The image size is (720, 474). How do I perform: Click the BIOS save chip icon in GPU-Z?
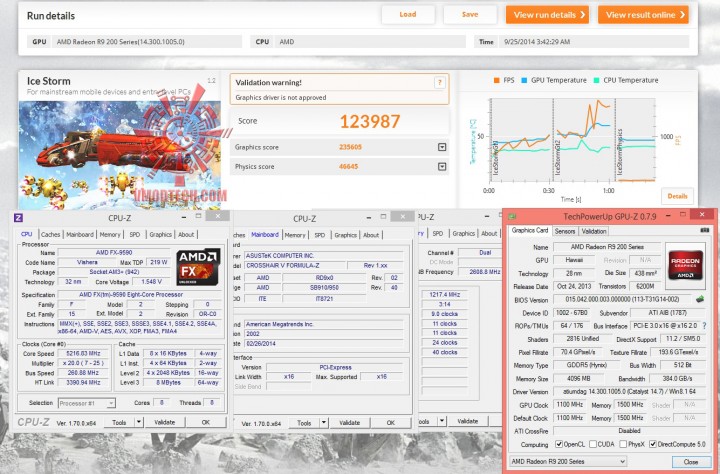coord(700,299)
